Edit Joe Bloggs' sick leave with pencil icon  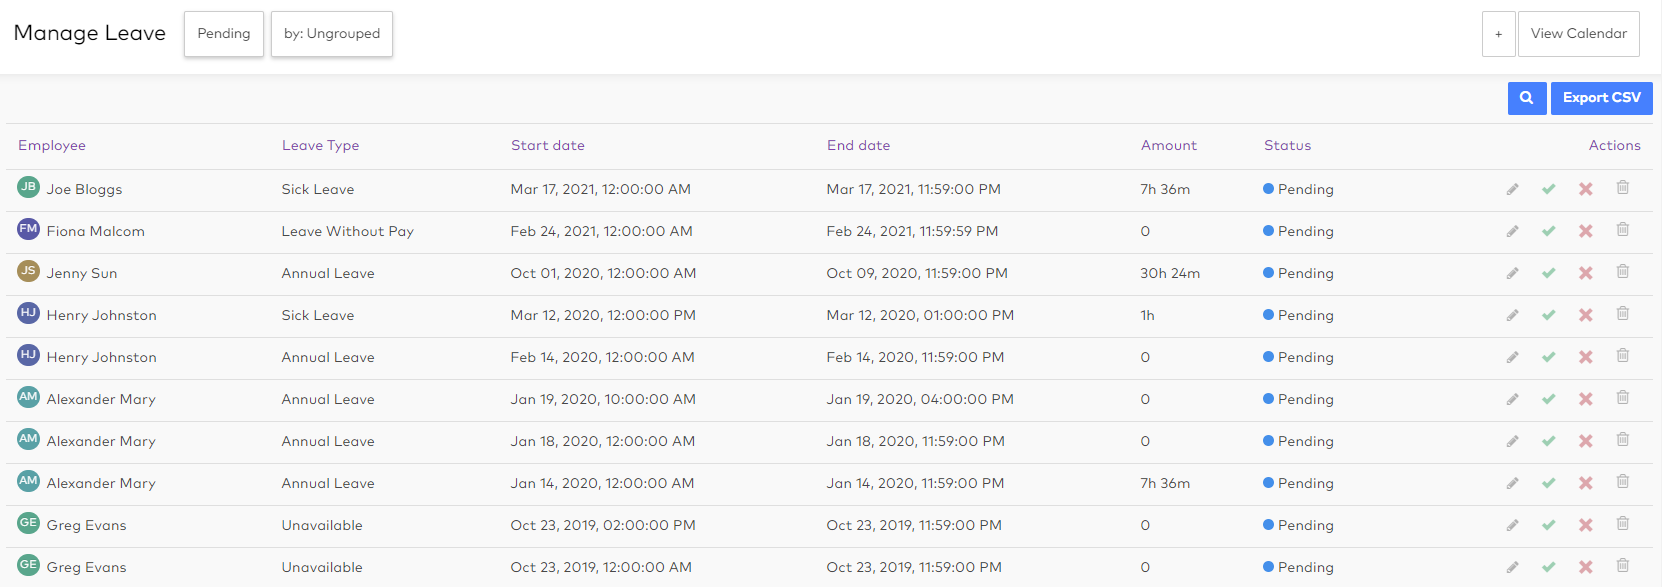click(1512, 189)
